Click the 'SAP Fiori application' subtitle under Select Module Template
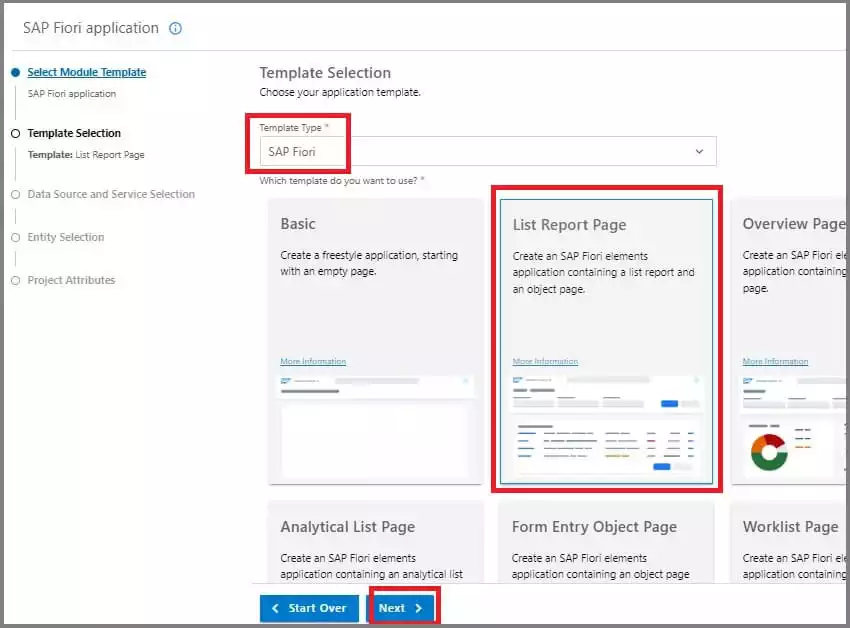 coord(72,94)
